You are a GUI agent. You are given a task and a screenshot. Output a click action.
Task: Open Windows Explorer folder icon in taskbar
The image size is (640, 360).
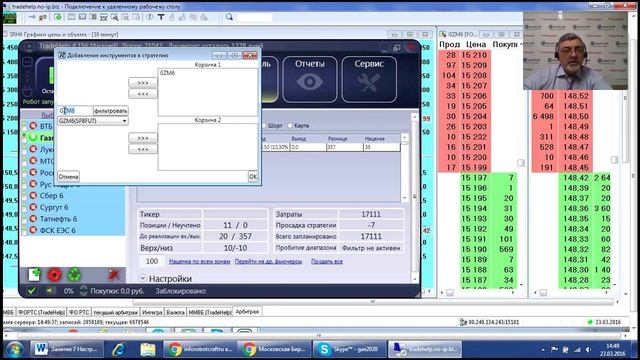coord(148,349)
